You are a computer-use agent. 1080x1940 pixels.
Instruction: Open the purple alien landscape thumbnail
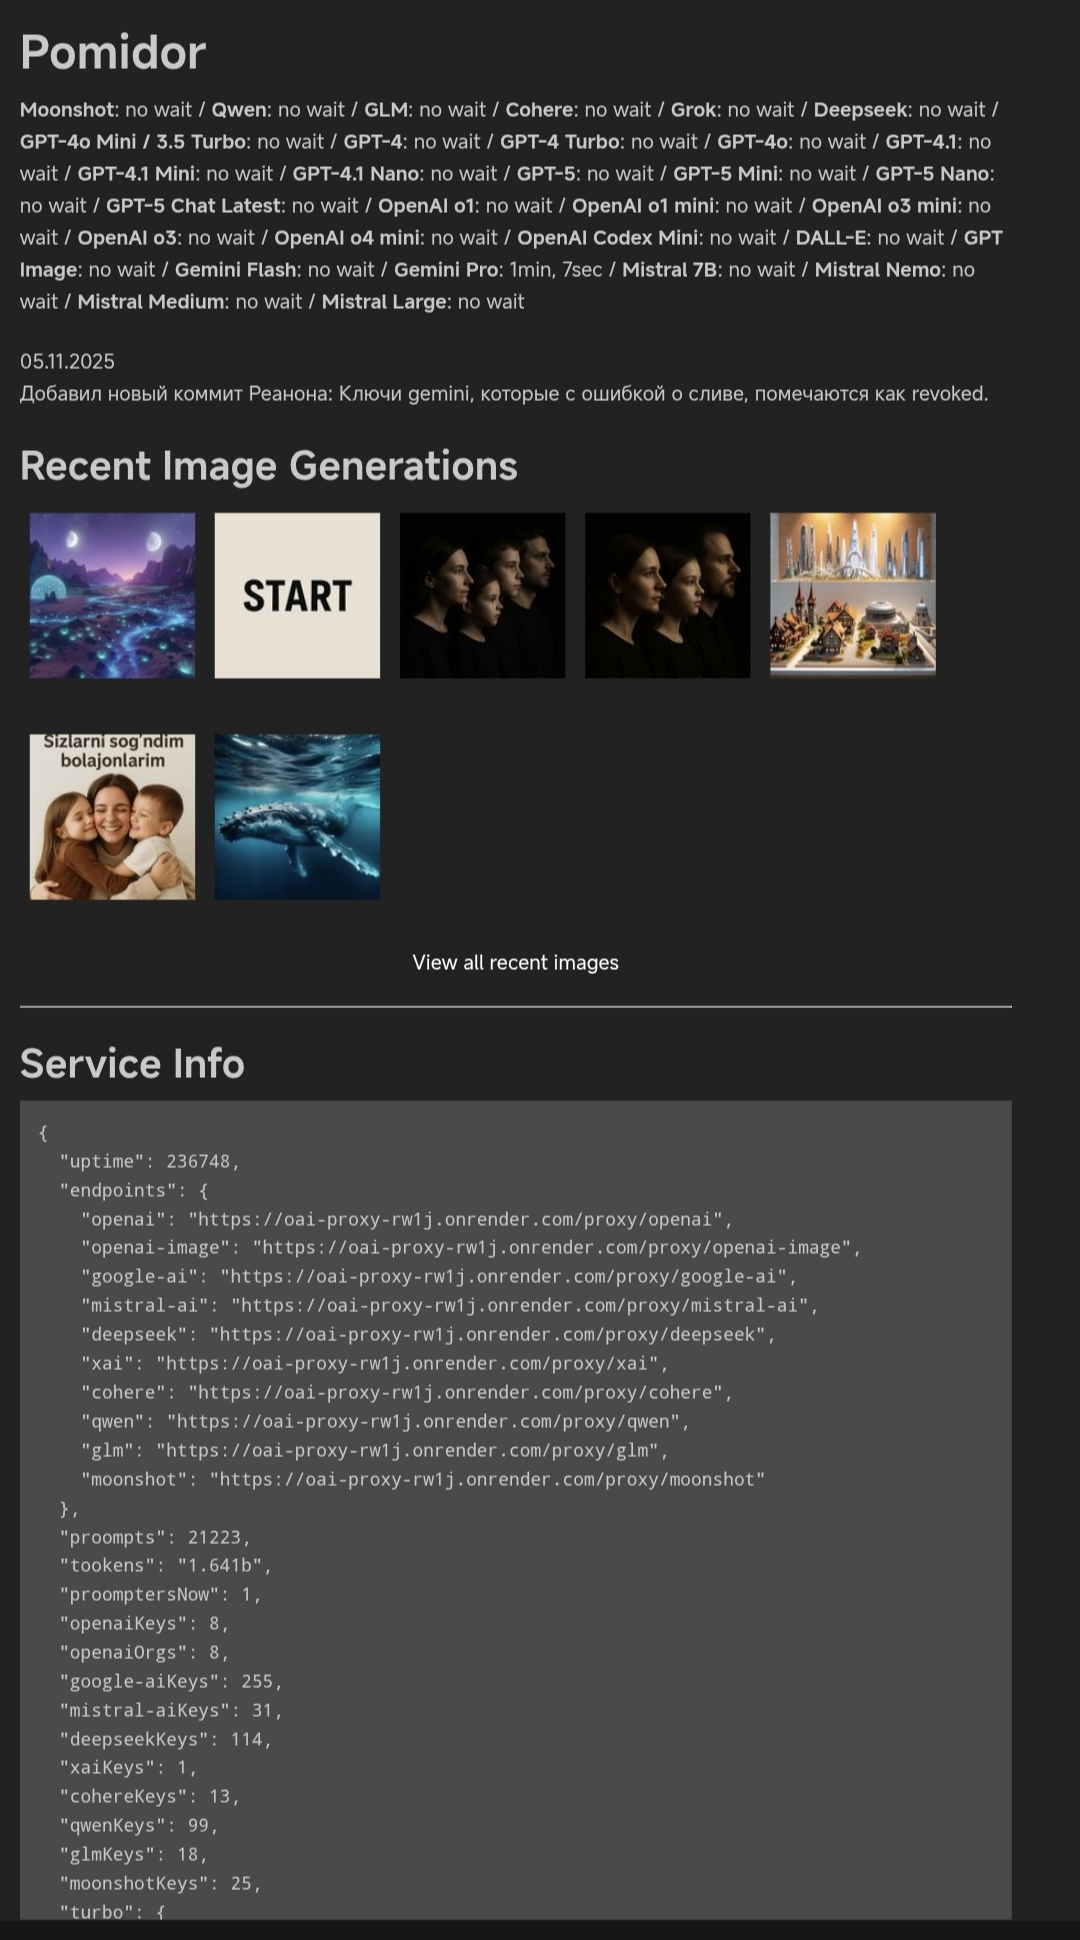[x=112, y=596]
